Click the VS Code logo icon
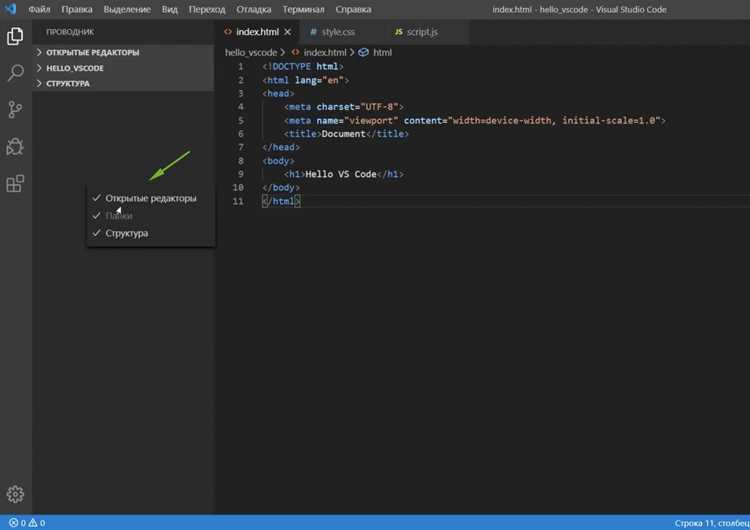This screenshot has width=750, height=530. pos(11,9)
